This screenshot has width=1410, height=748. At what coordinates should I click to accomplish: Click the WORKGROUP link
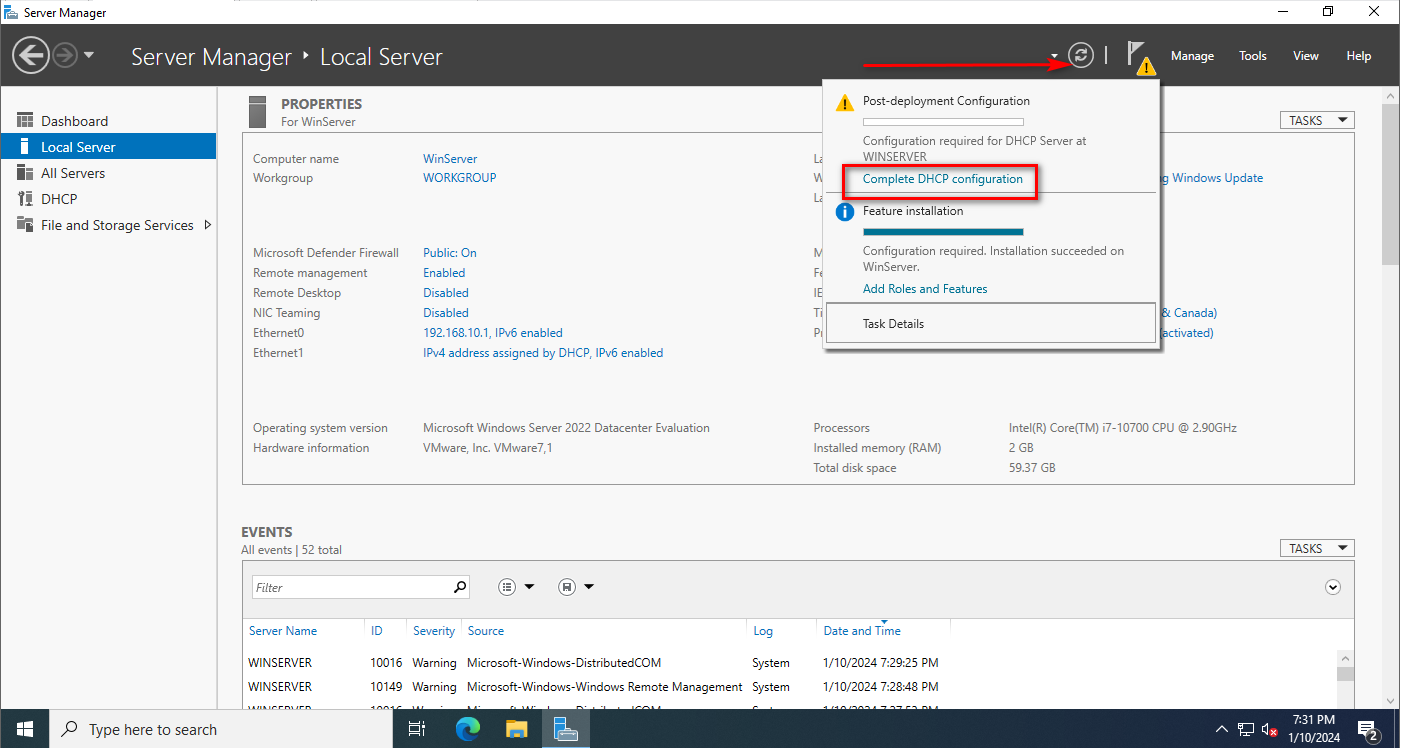(459, 178)
